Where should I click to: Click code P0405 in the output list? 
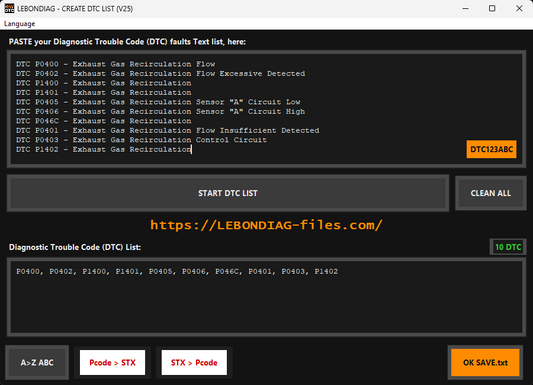click(160, 272)
